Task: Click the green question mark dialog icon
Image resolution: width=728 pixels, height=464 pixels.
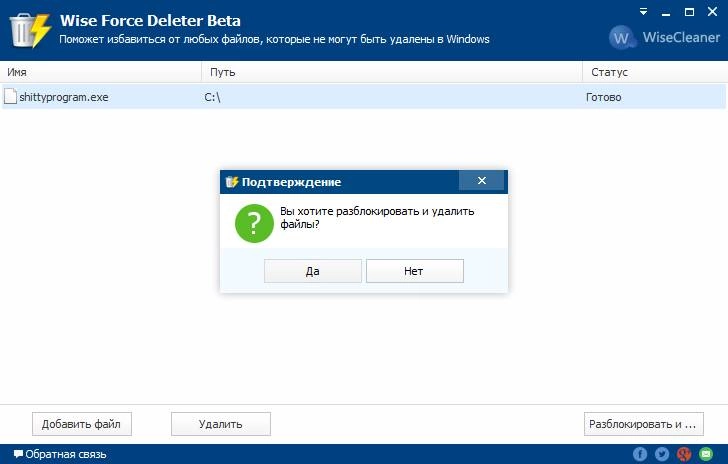Action: pos(254,223)
